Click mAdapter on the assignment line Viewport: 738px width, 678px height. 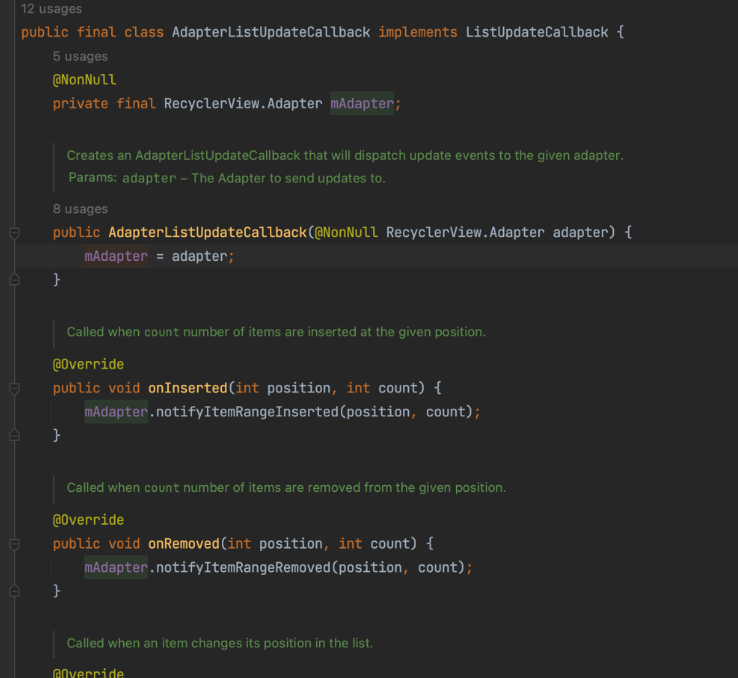(116, 256)
